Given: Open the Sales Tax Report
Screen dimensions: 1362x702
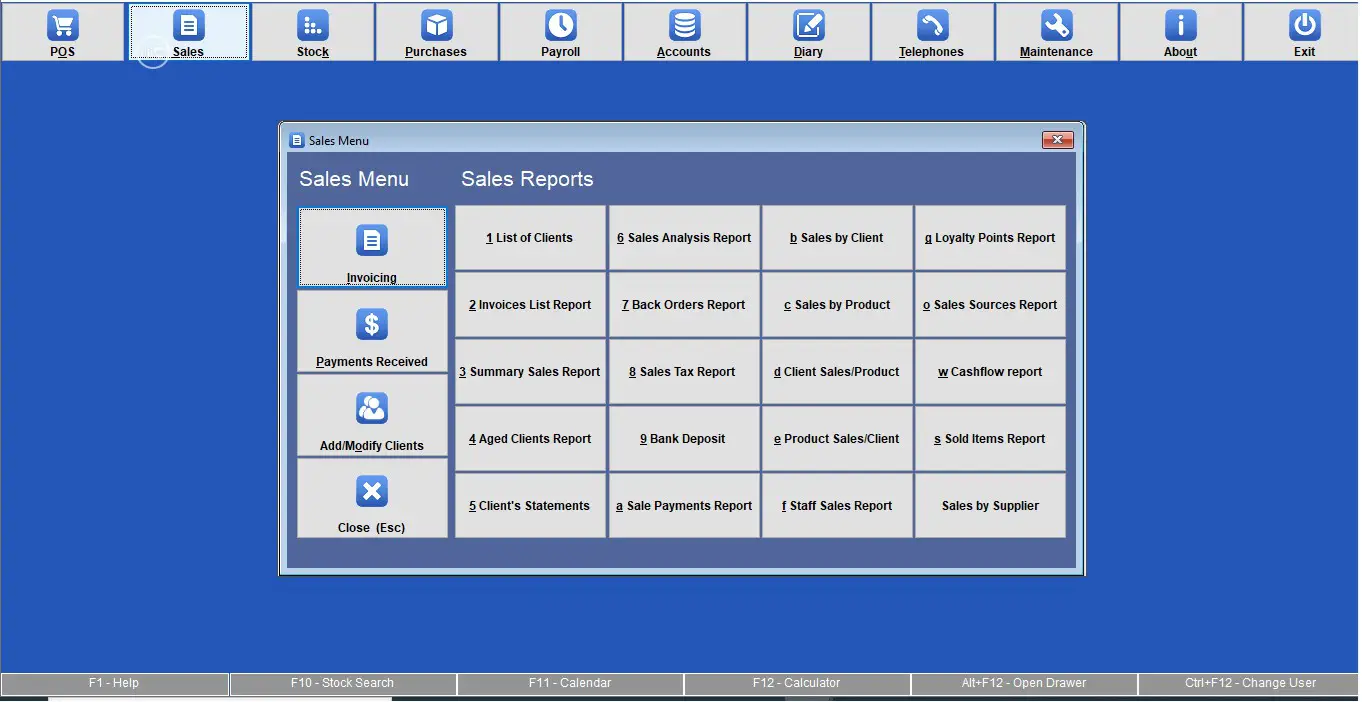Looking at the screenshot, I should [684, 372].
